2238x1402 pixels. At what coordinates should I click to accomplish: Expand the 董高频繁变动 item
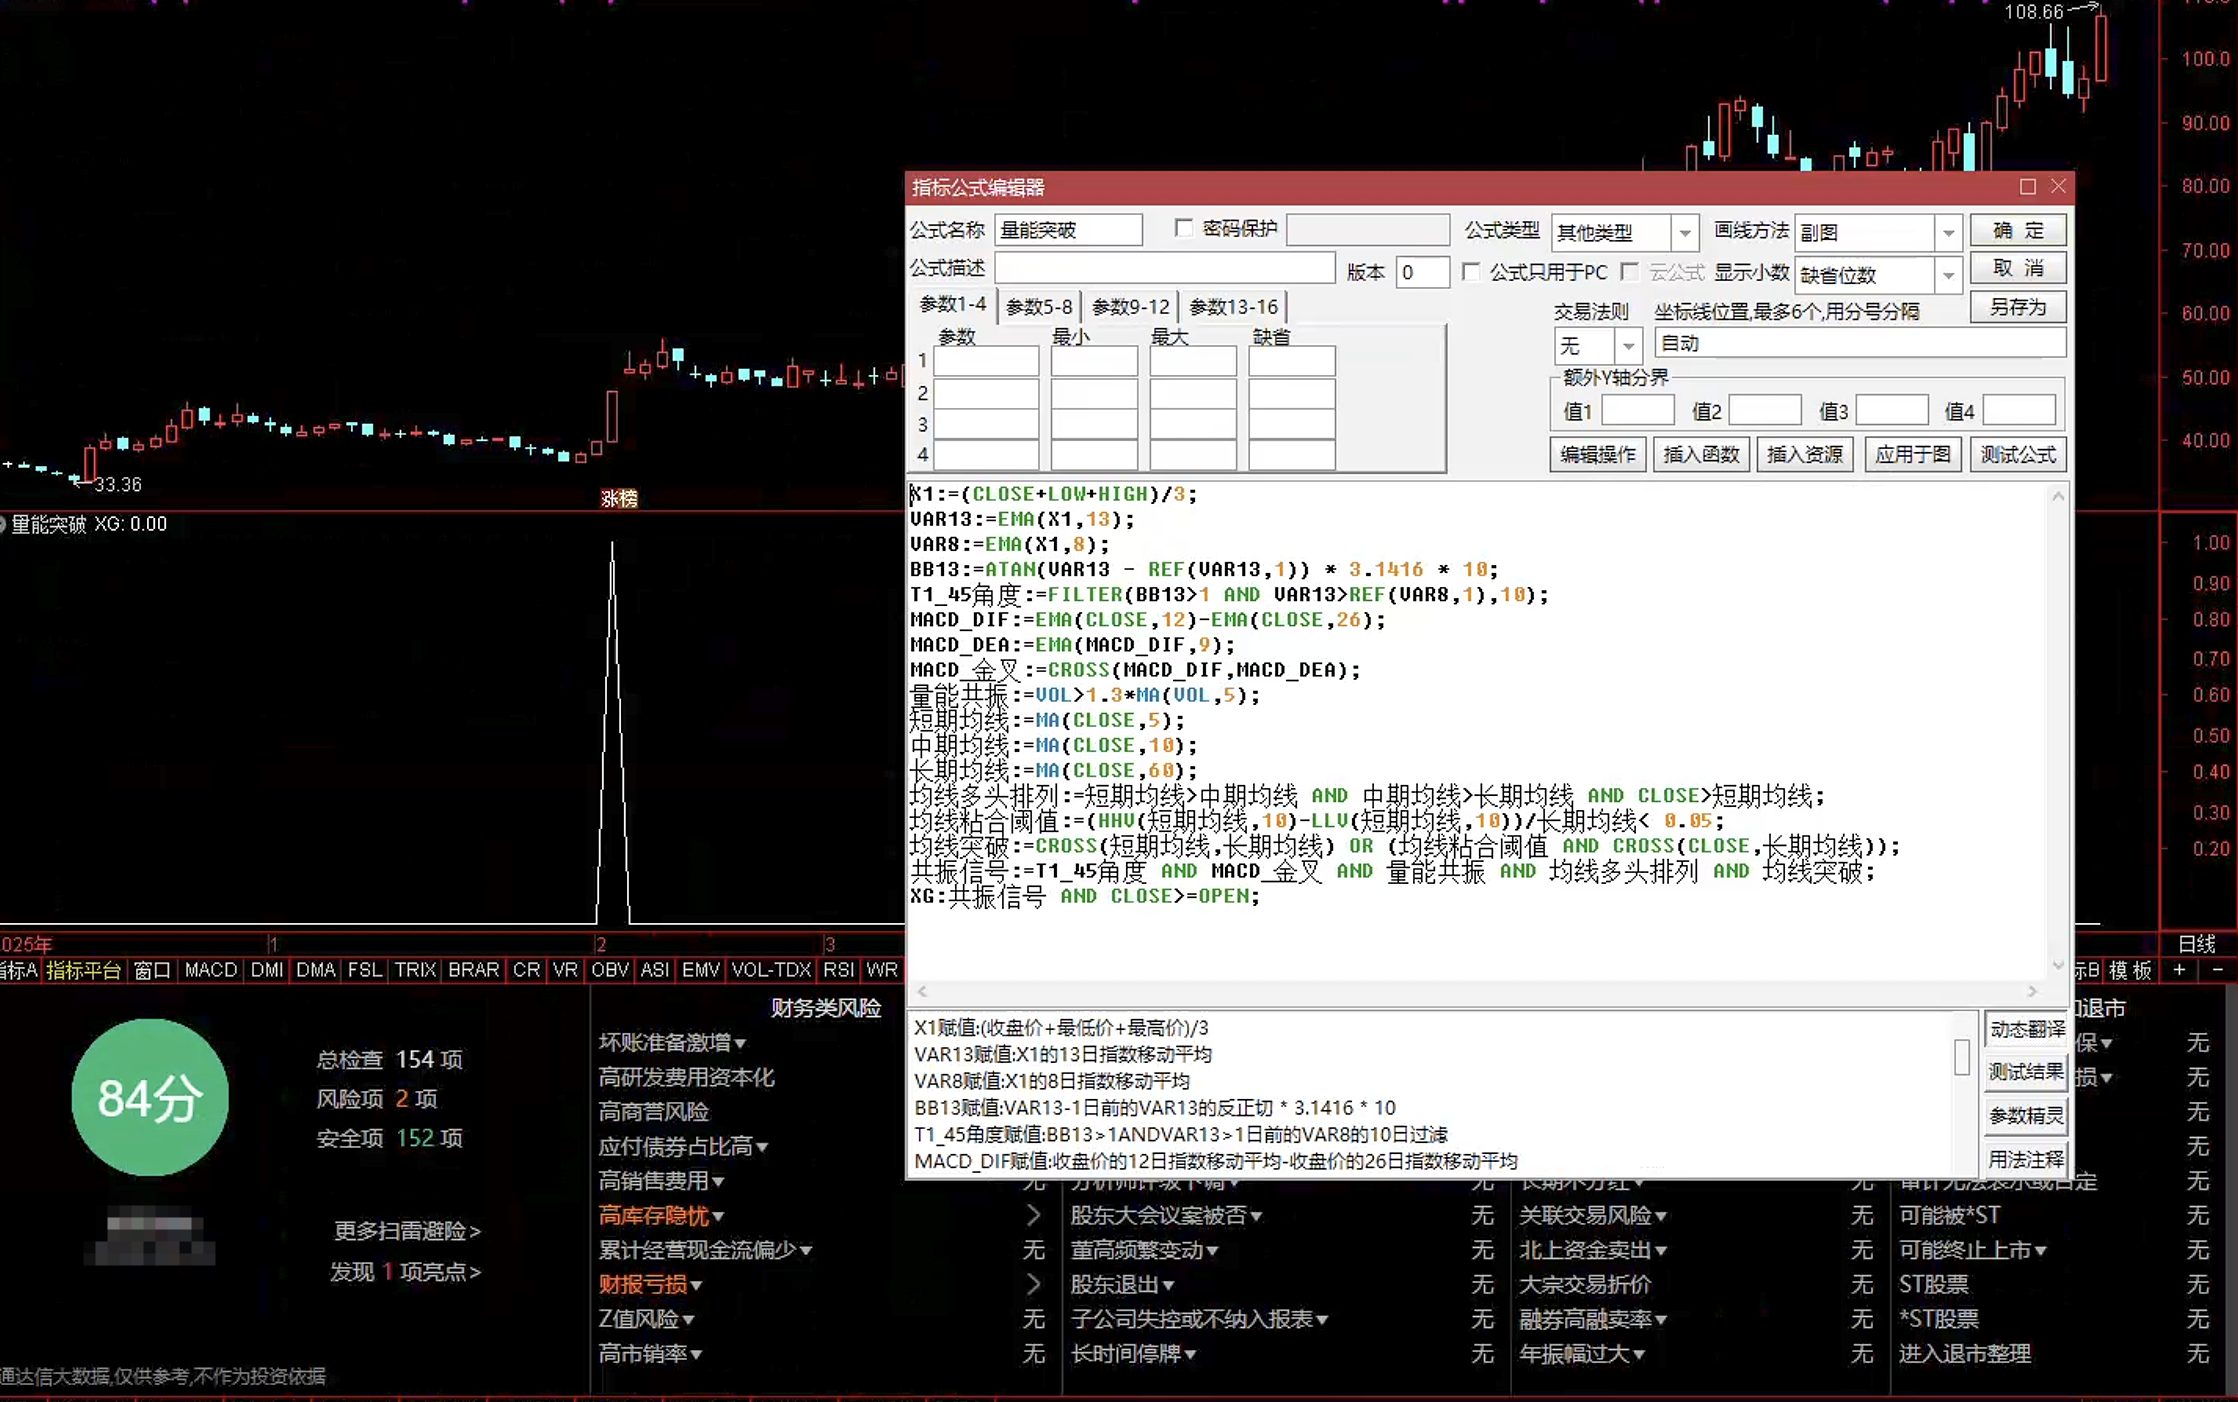tap(1144, 1251)
